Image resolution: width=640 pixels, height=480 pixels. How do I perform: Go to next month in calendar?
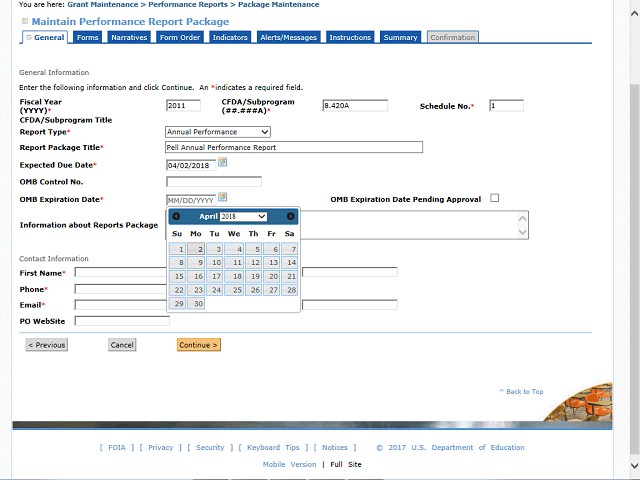(290, 216)
